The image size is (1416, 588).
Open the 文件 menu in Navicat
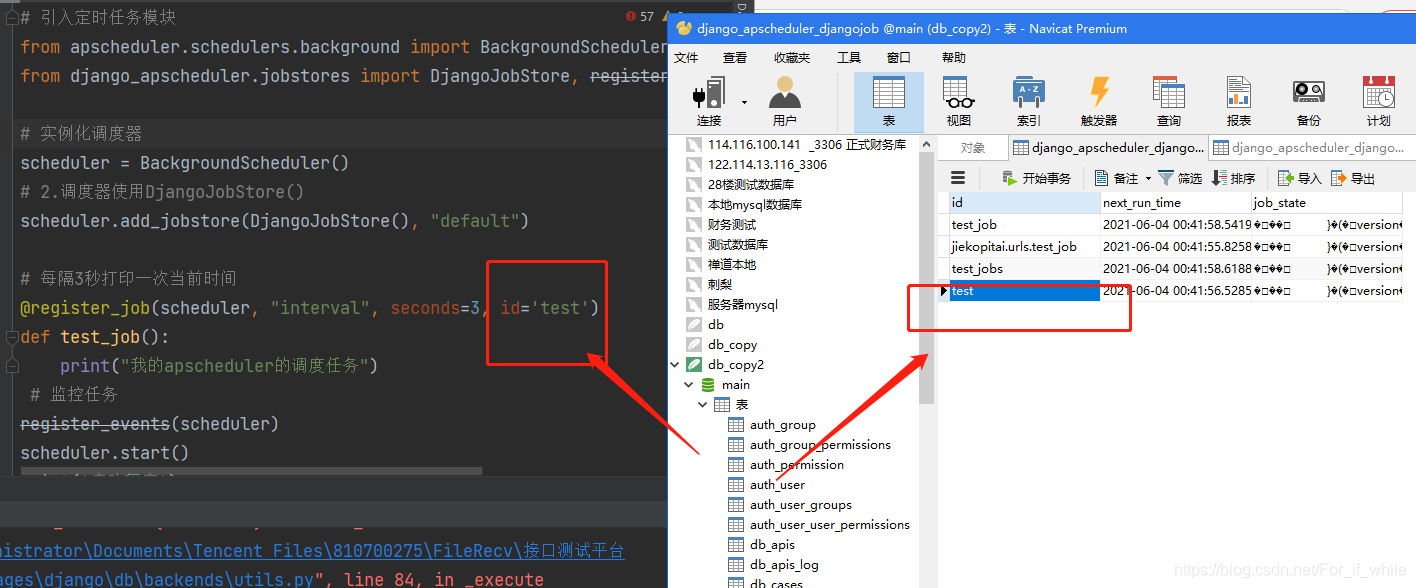(686, 58)
